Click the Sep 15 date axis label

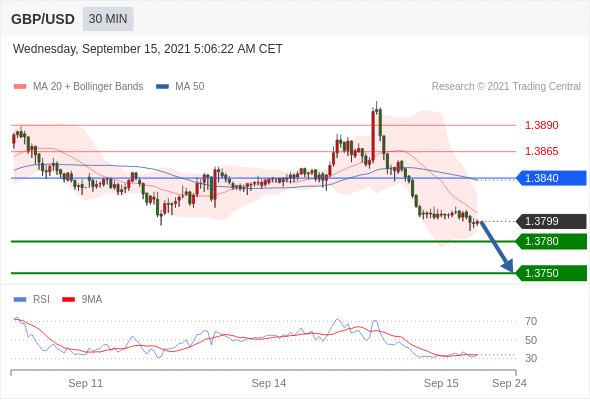tap(441, 383)
